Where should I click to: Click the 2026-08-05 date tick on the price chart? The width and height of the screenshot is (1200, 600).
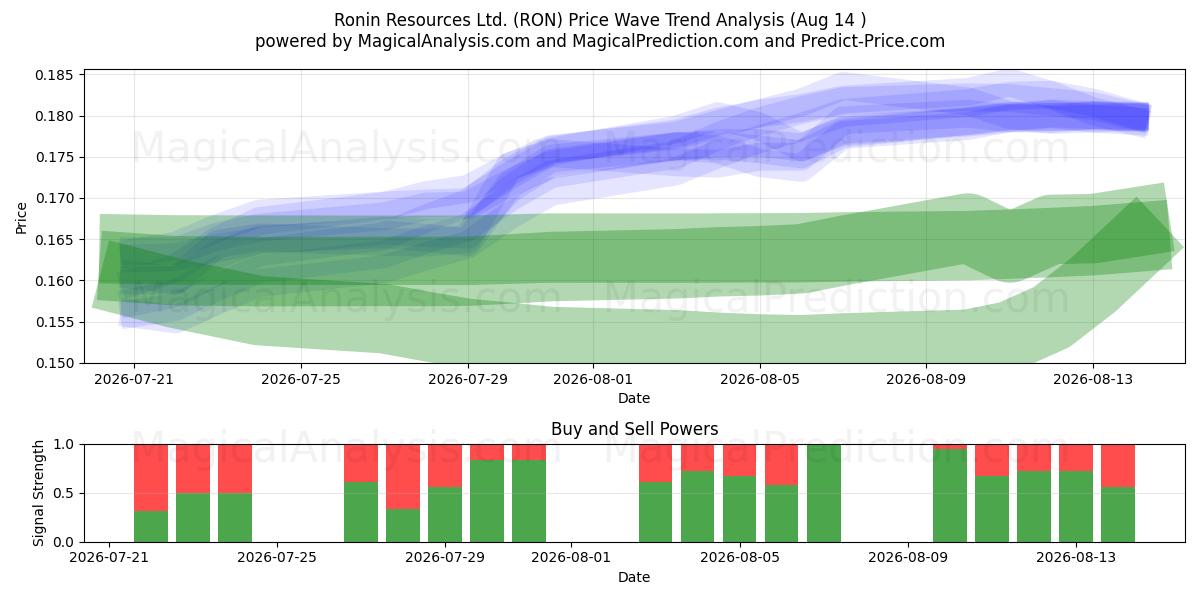click(760, 380)
